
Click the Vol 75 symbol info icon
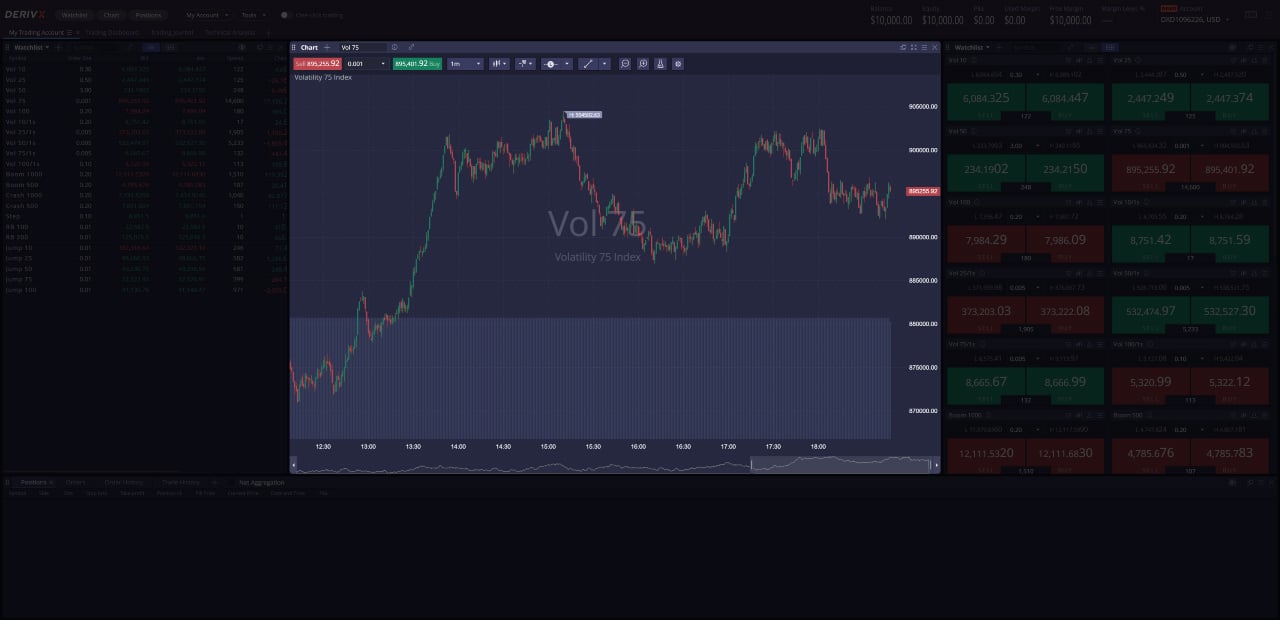[395, 47]
